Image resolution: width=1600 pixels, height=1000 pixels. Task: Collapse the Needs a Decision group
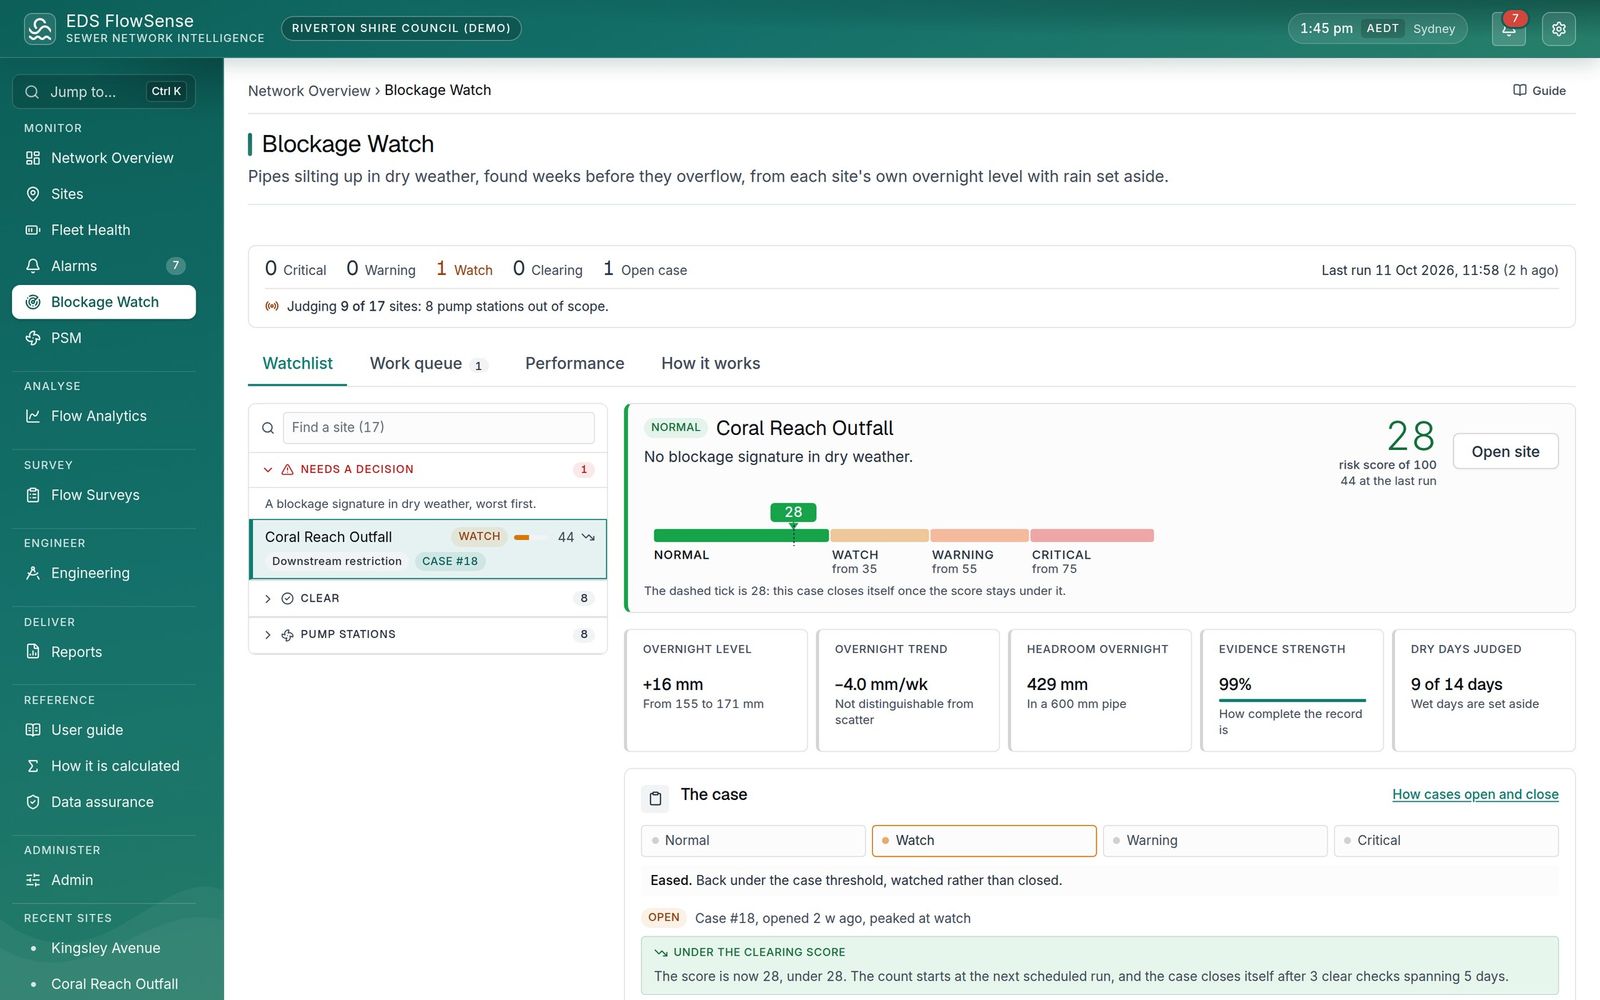[x=428, y=470]
